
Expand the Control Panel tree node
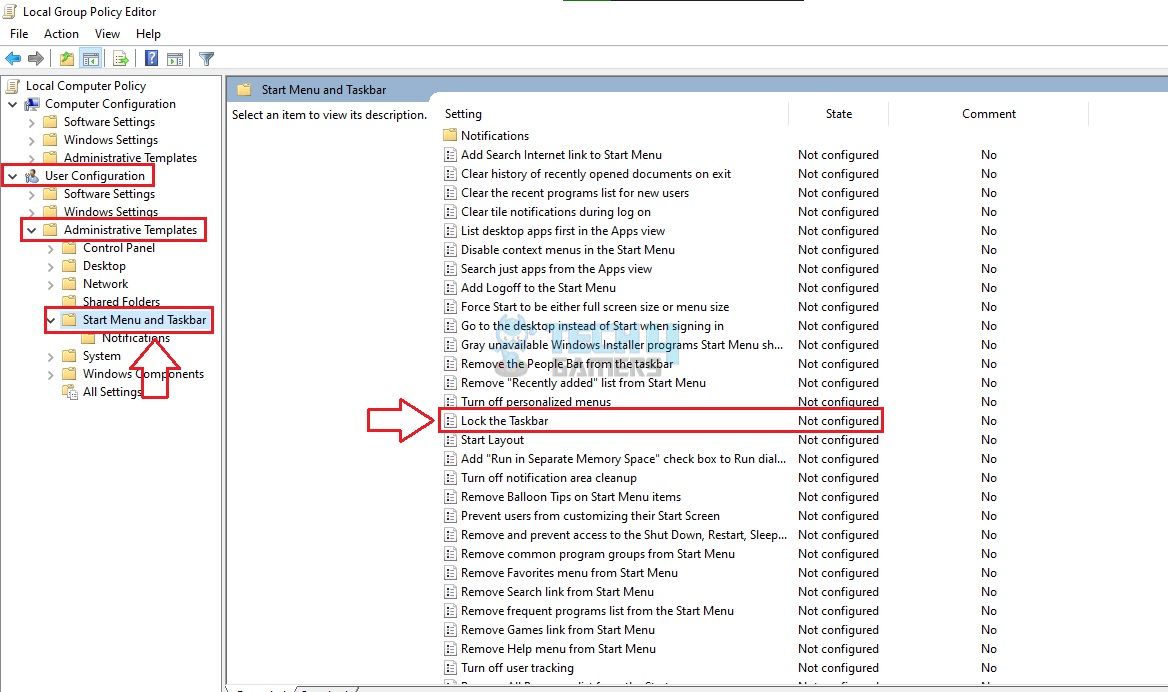pyautogui.click(x=50, y=247)
